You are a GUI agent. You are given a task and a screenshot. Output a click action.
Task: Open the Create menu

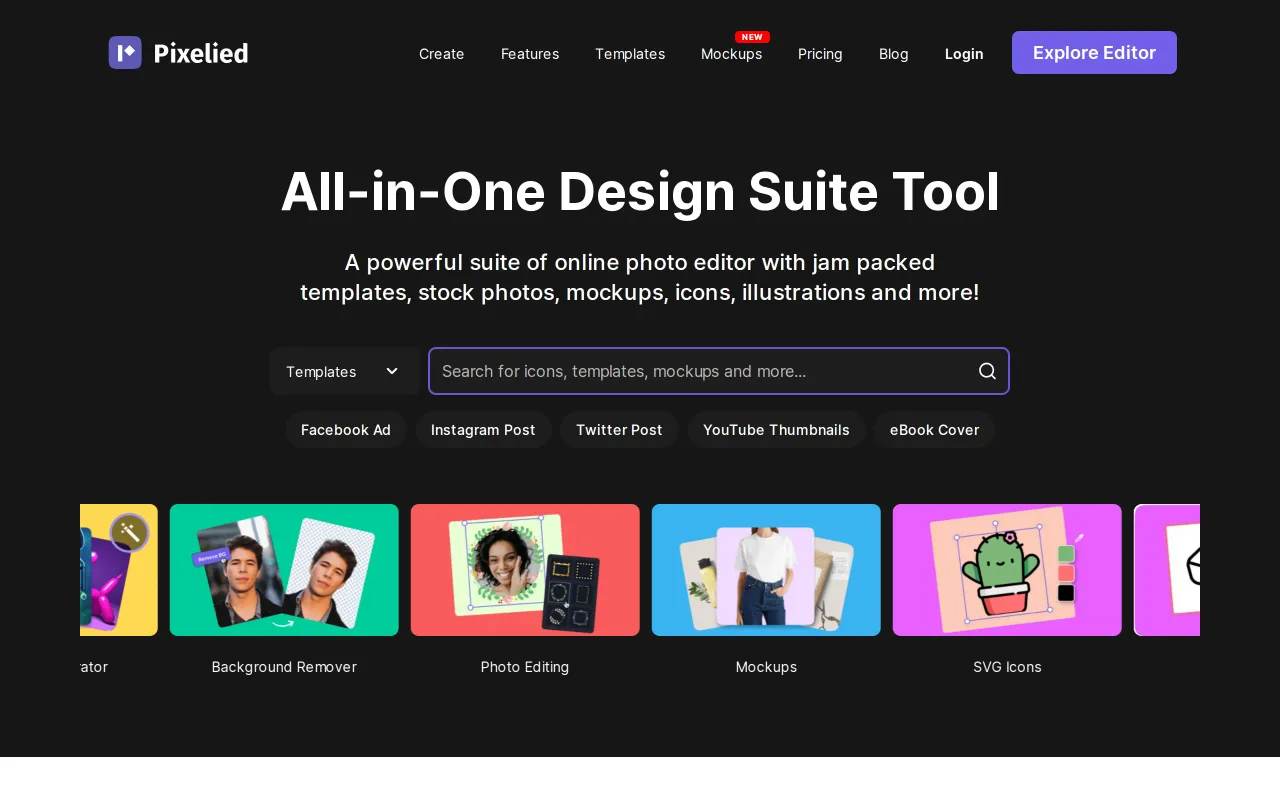[x=442, y=54]
